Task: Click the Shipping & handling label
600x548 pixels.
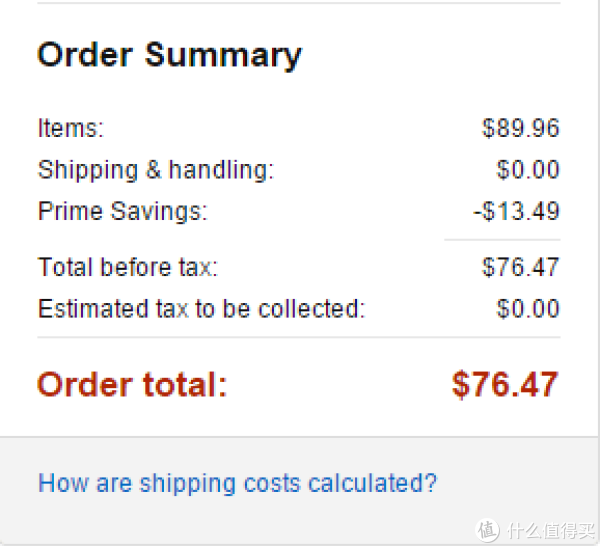Action: click(156, 170)
